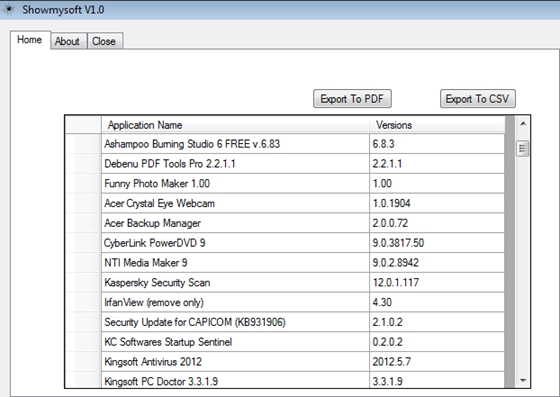The image size is (560, 397).
Task: Select Kingsoft PC Doctor 3.3.1.9 name cell
Action: [235, 381]
